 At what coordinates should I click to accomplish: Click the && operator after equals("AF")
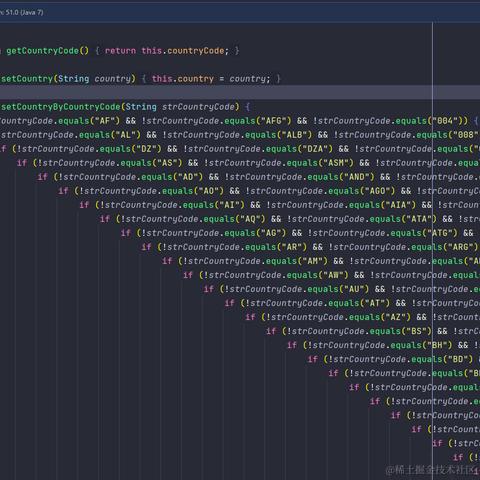pos(131,121)
